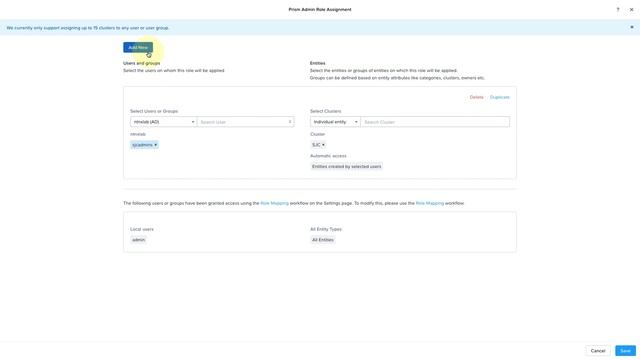Open the first Role Mapping link
The width and height of the screenshot is (640, 360).
pyautogui.click(x=274, y=203)
